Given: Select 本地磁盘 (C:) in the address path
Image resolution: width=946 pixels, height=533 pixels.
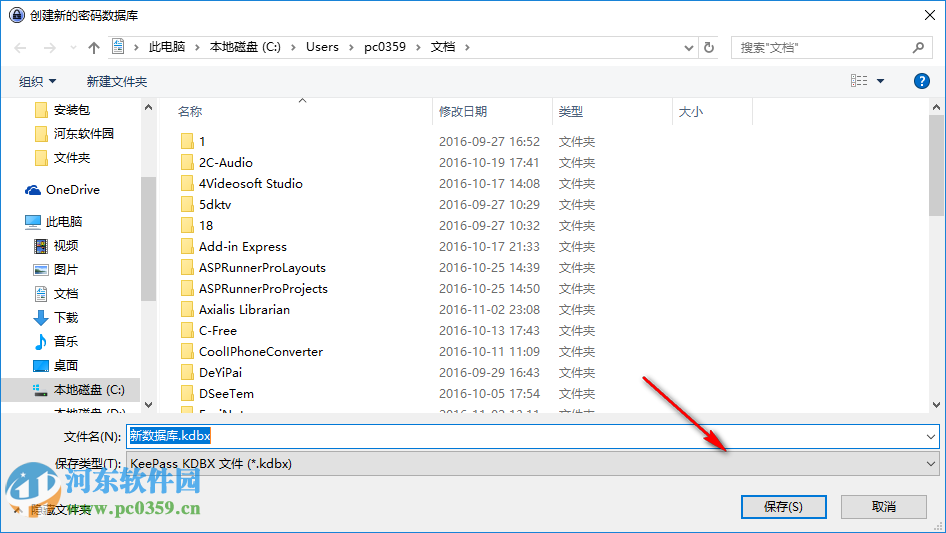Looking at the screenshot, I should tap(245, 47).
